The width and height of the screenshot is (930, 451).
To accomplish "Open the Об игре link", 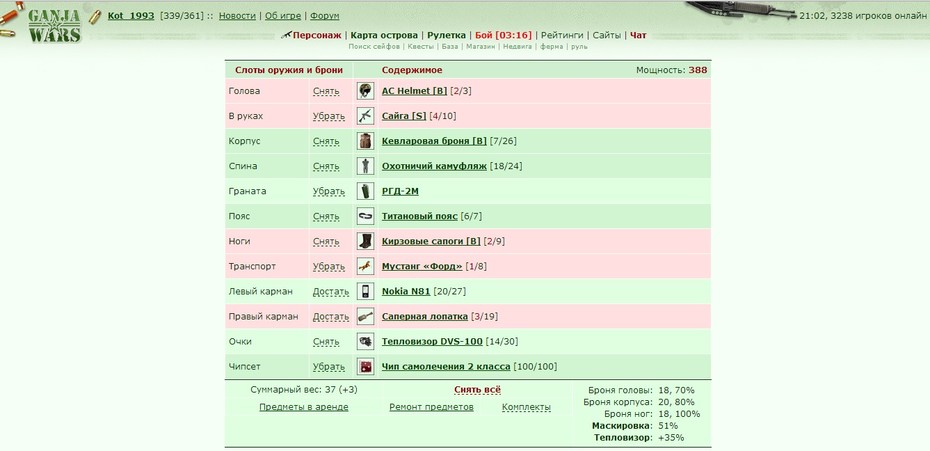I will (283, 16).
